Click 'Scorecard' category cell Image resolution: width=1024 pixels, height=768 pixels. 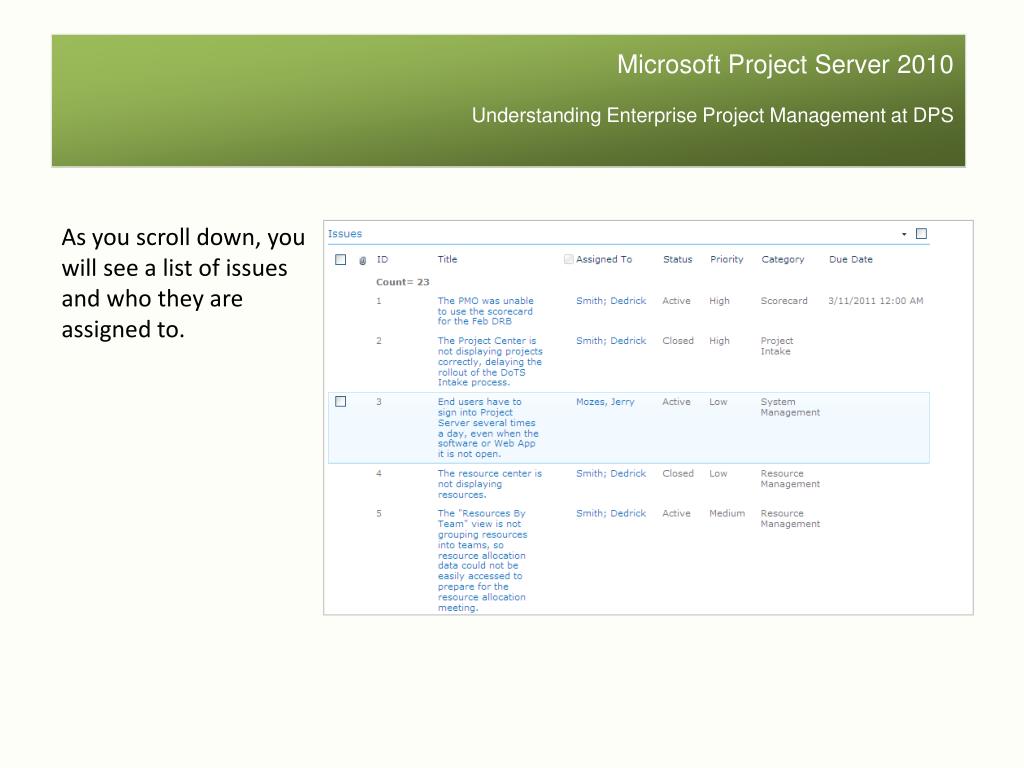click(x=784, y=301)
